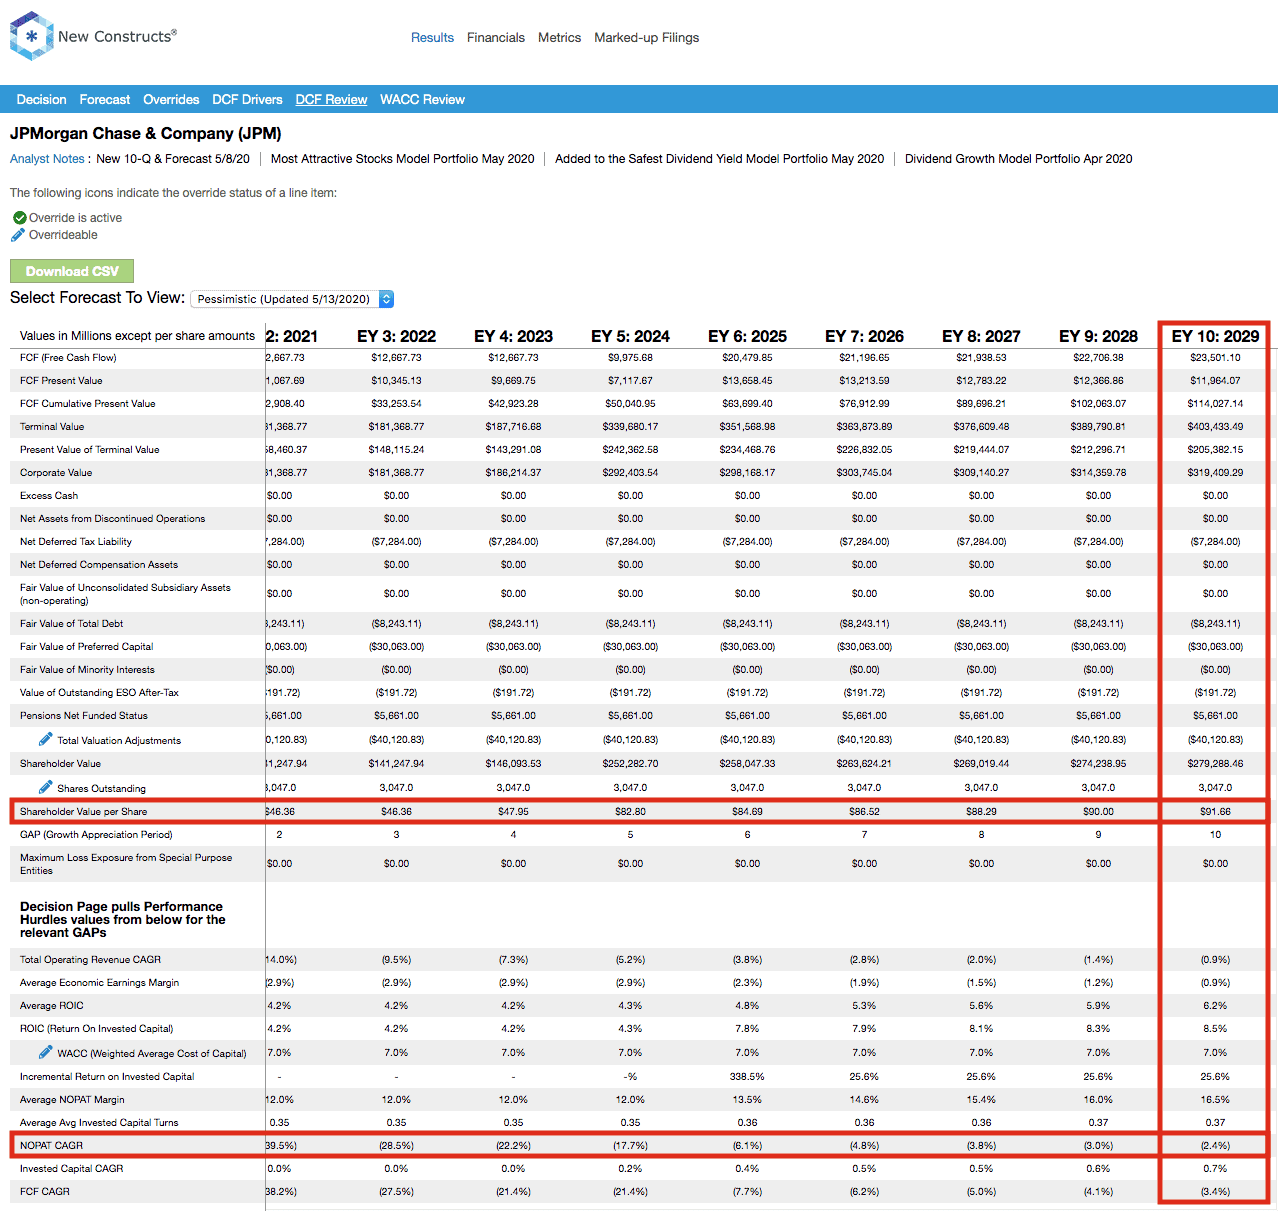Open Marked-up Filings
The height and width of the screenshot is (1211, 1278).
pos(647,38)
